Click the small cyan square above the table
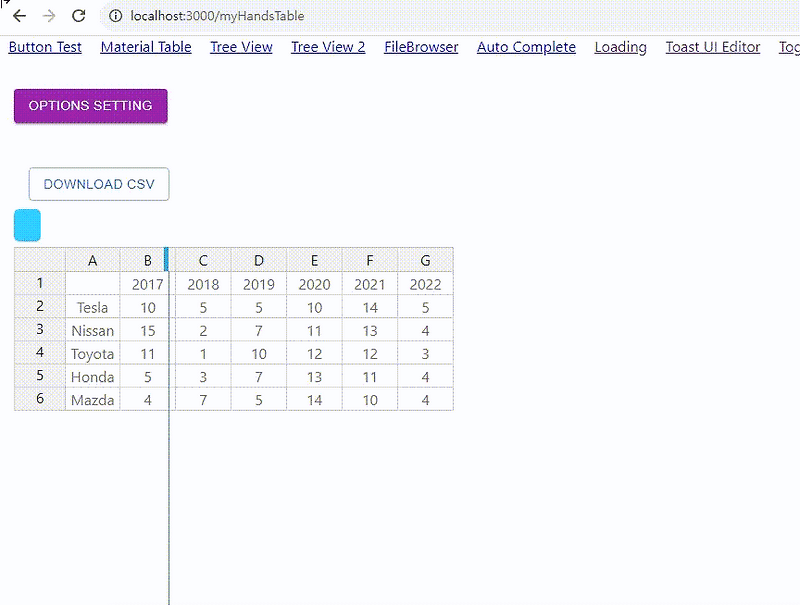The image size is (800, 605). pyautogui.click(x=26, y=225)
